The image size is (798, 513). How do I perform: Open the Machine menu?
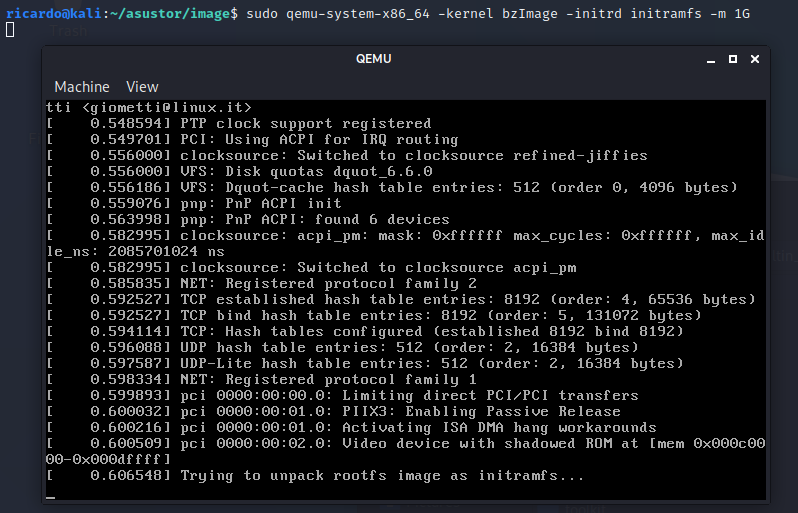tap(82, 87)
